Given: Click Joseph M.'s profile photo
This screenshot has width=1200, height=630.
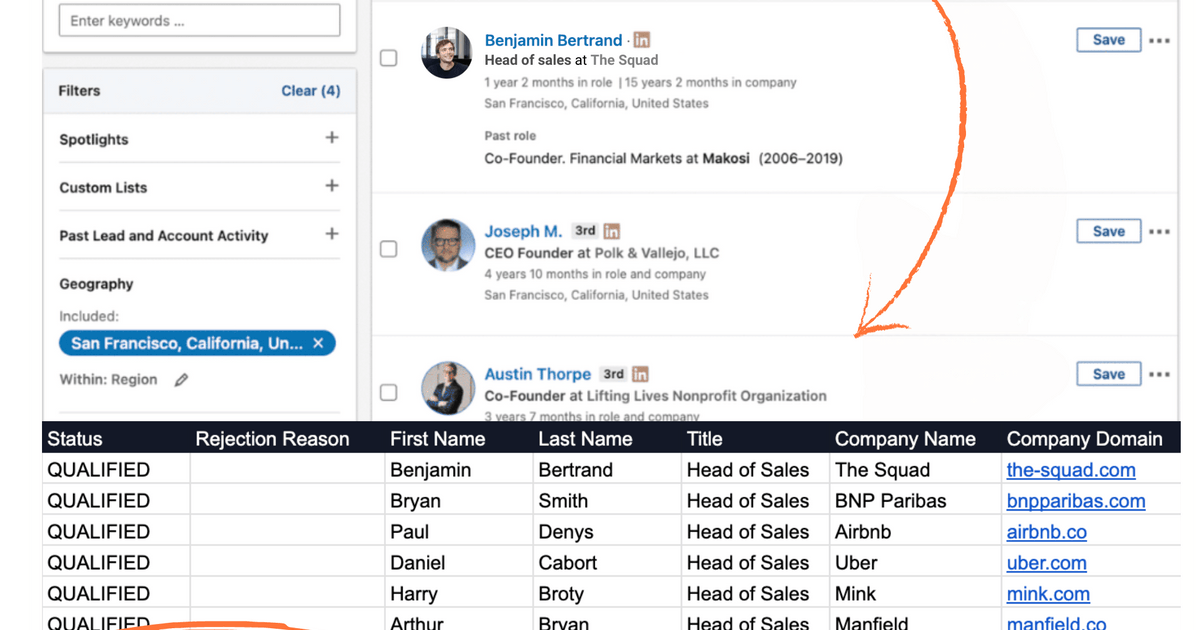Looking at the screenshot, I should click(x=448, y=247).
